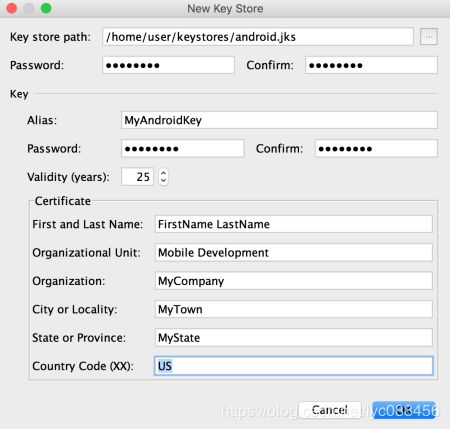Screen dimensions: 450x430
Task: Select the key store Confirm password field
Action: [x=371, y=65]
